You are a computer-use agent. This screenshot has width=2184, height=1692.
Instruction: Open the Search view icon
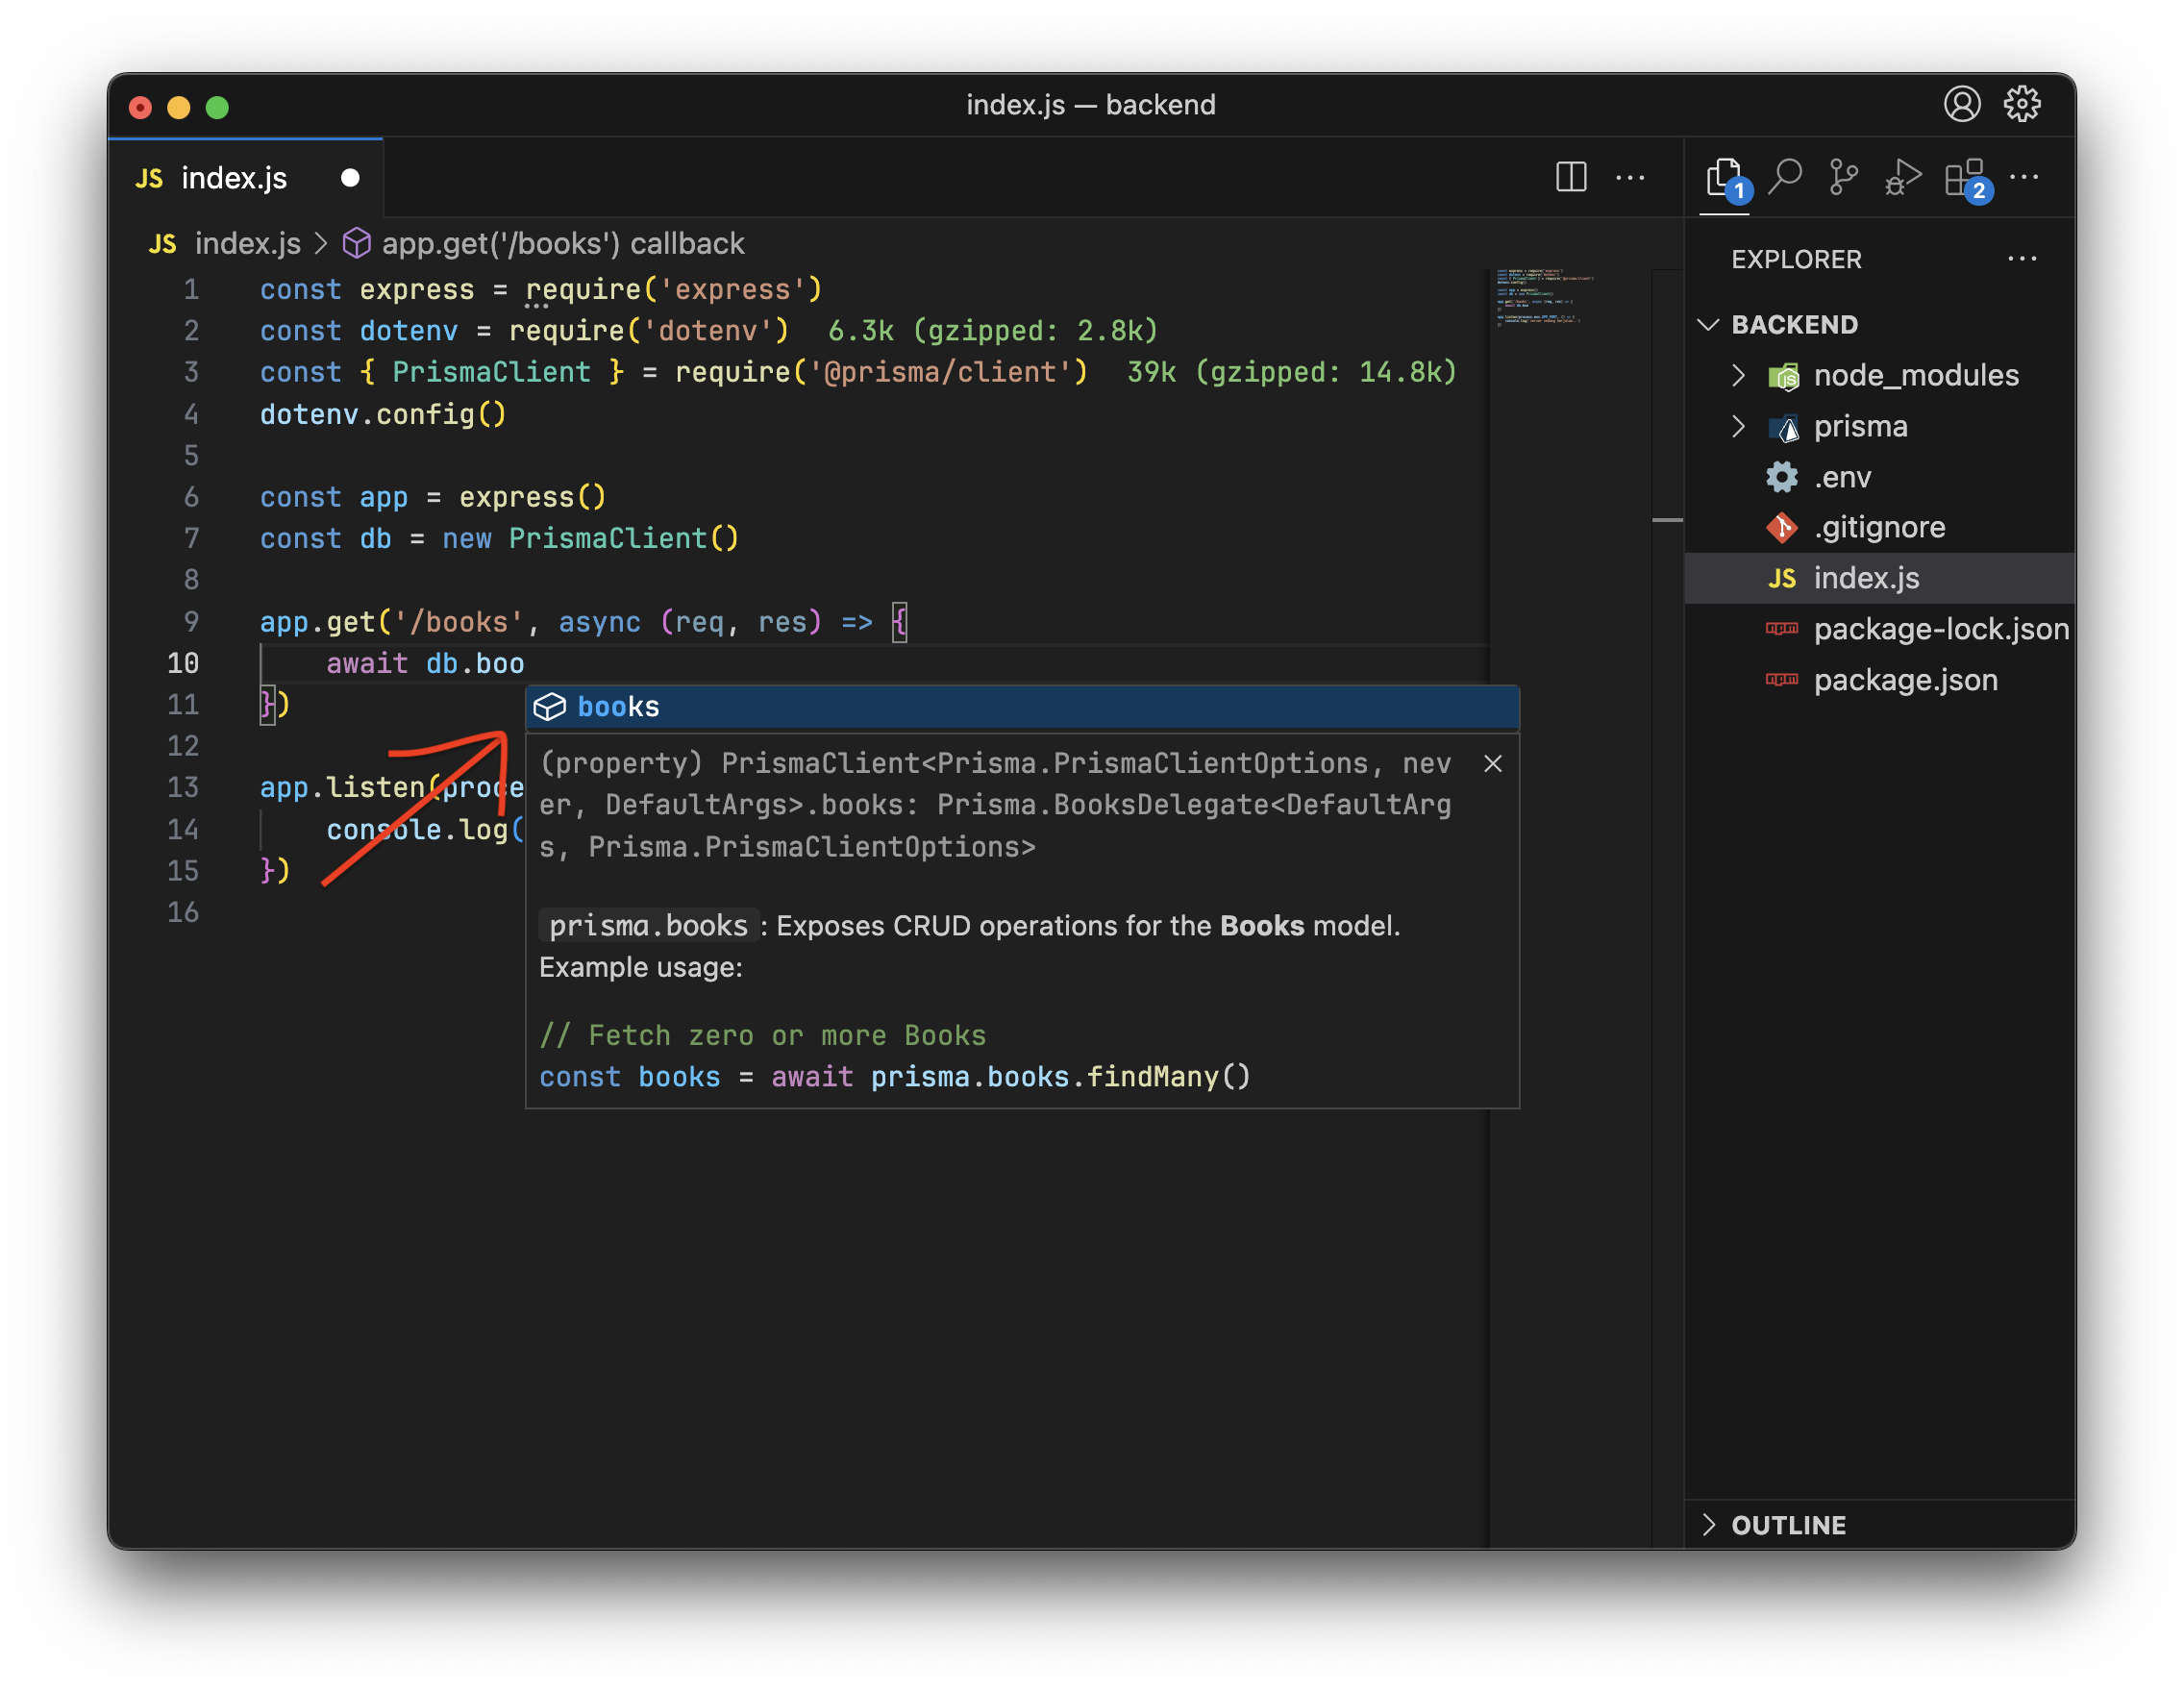click(1785, 178)
